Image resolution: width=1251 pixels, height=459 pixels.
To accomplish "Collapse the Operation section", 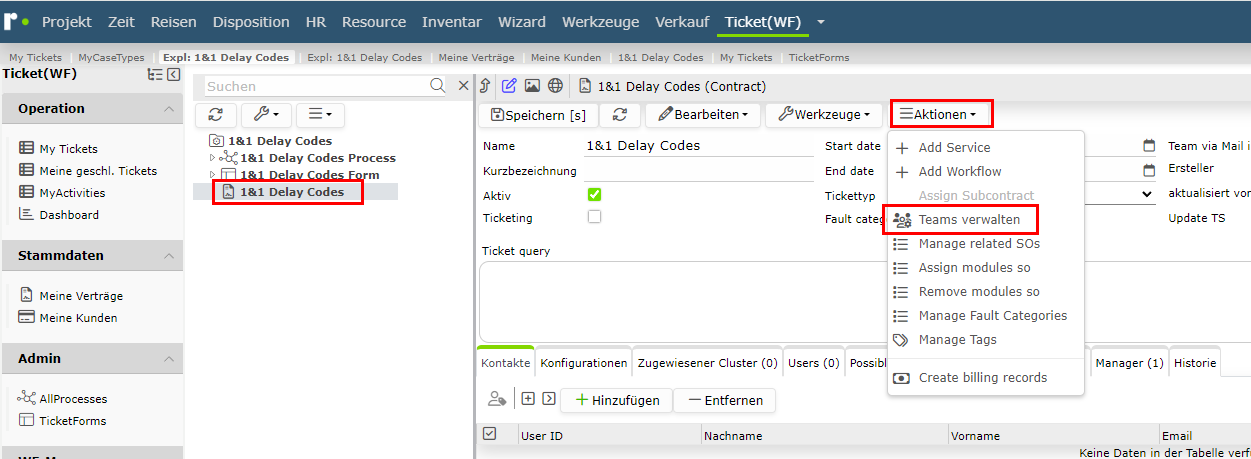I will (x=169, y=109).
